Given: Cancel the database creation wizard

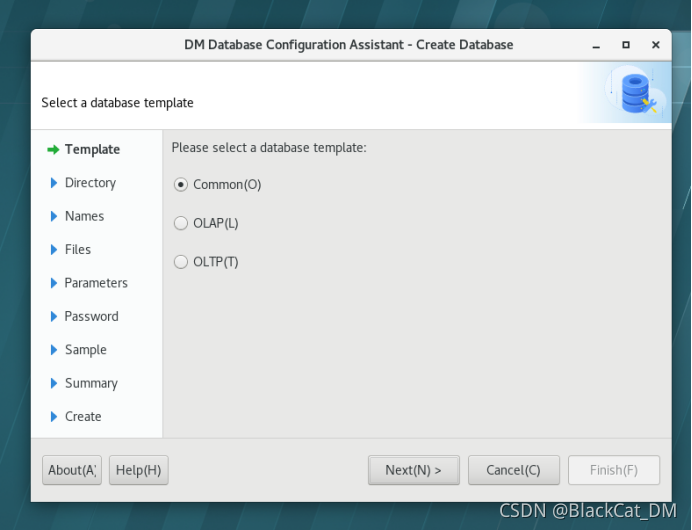Looking at the screenshot, I should [514, 470].
